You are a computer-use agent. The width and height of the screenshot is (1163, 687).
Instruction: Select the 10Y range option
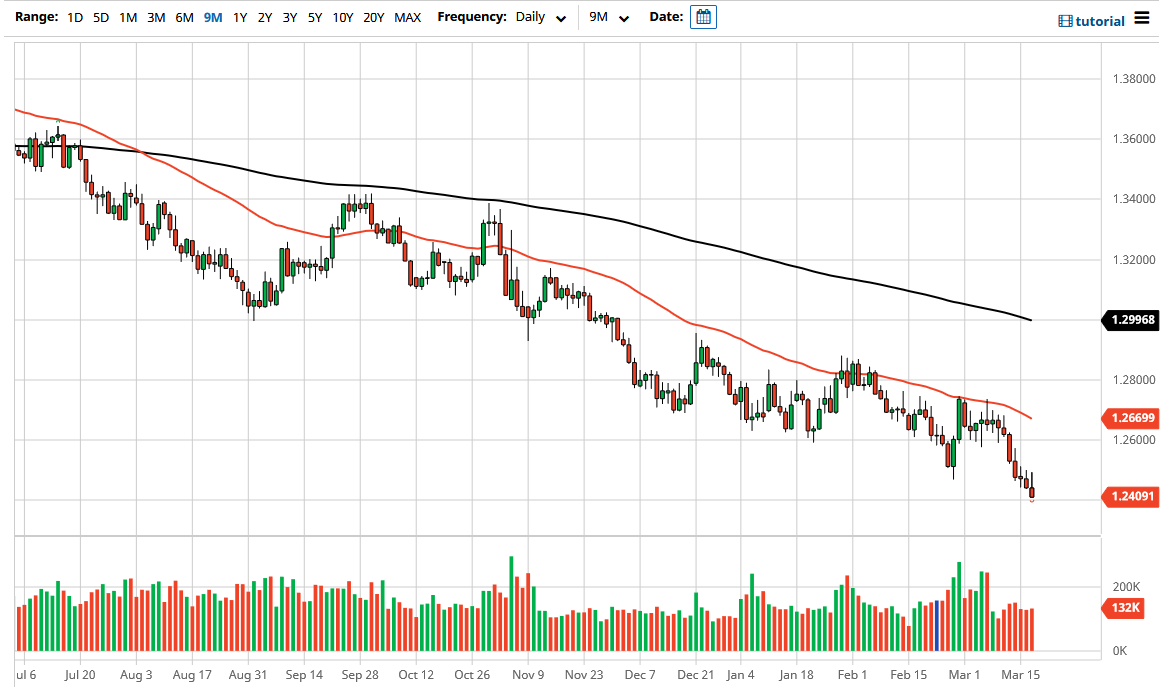coord(341,17)
